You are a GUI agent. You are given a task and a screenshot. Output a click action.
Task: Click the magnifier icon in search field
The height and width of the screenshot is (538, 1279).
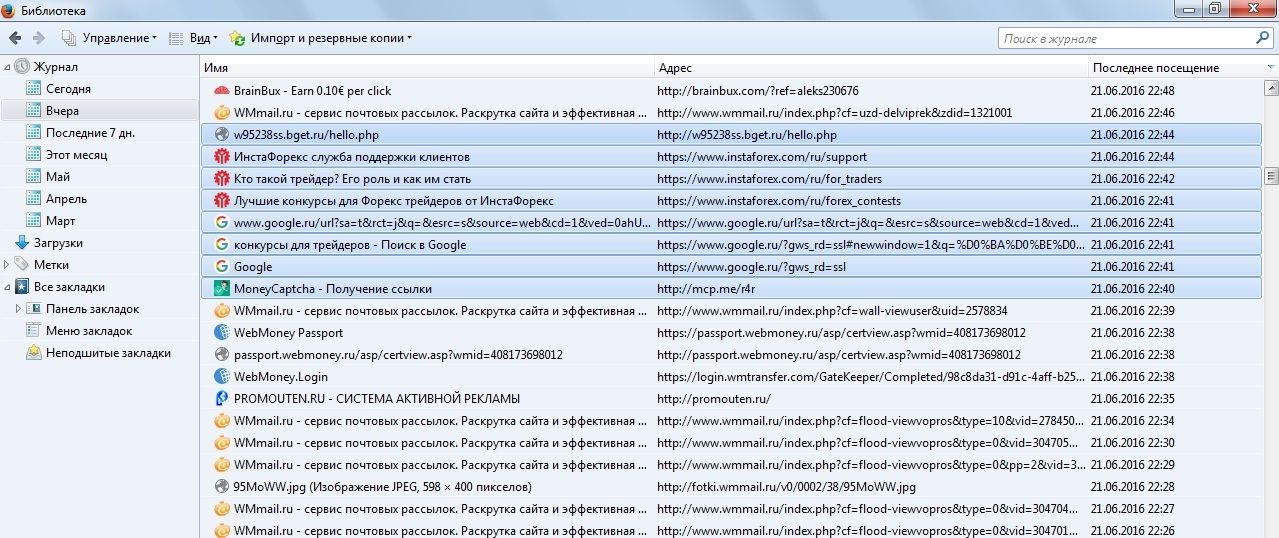pos(1262,38)
